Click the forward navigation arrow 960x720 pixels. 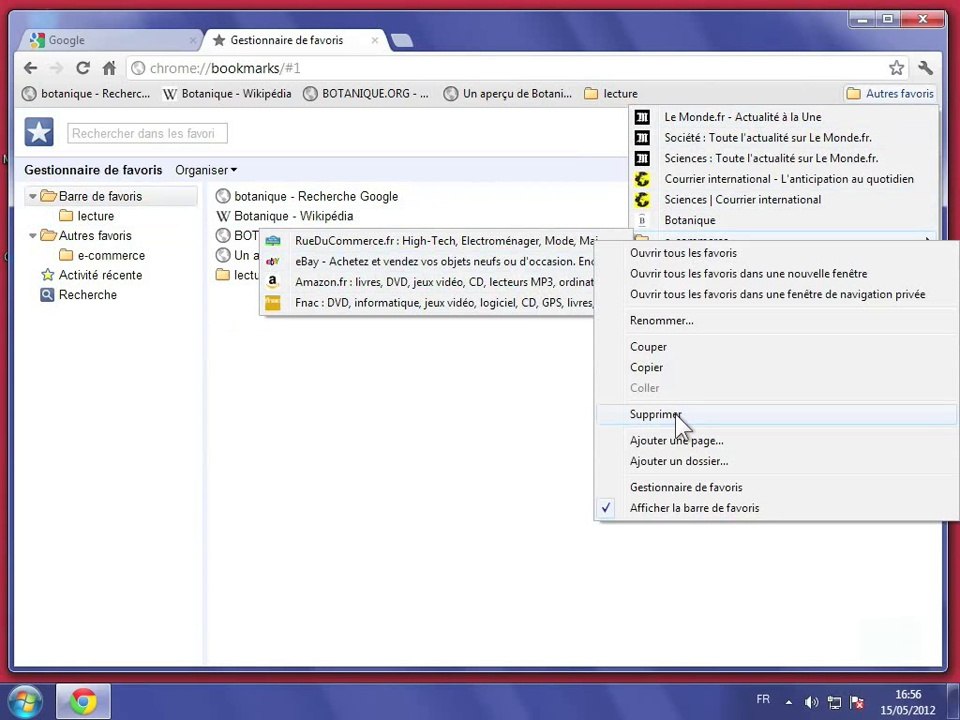click(x=56, y=68)
